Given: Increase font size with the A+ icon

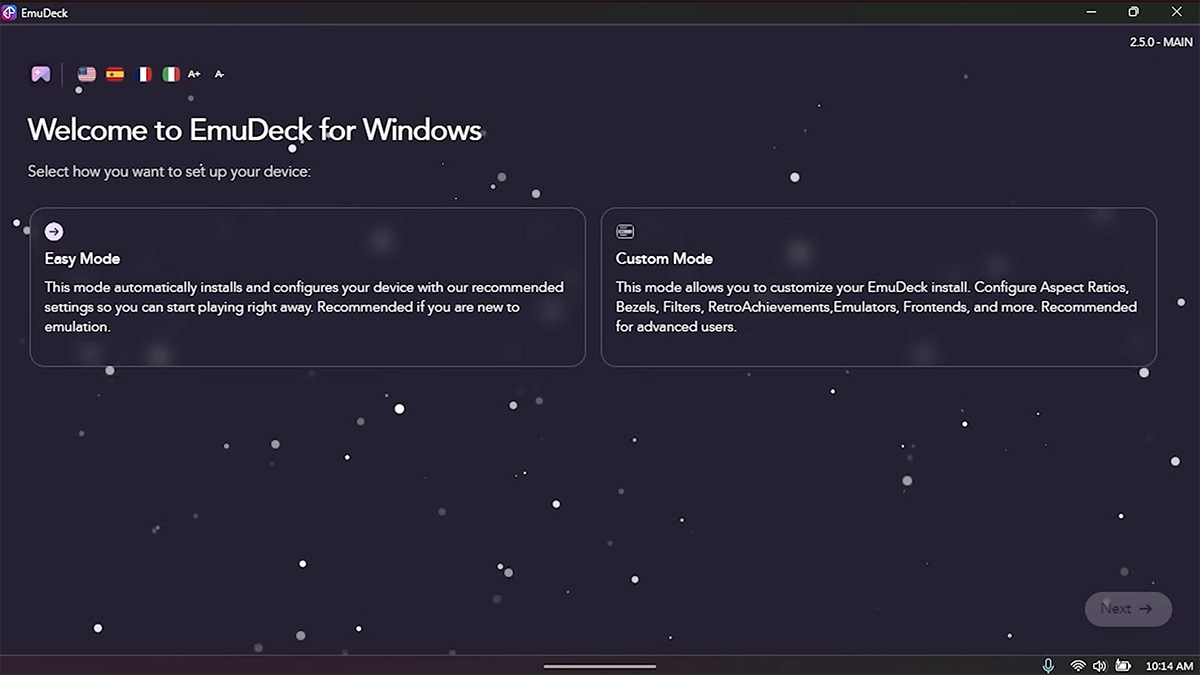Looking at the screenshot, I should [194, 73].
